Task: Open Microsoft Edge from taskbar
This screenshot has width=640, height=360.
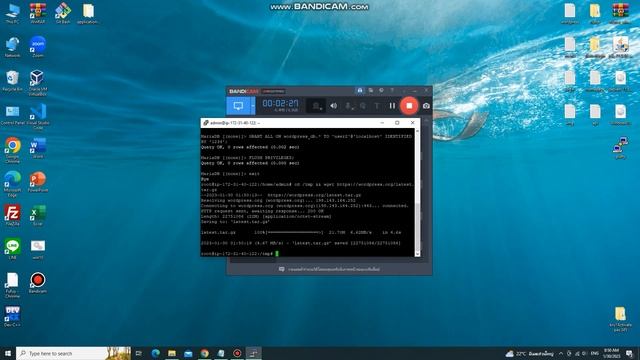Action: [156, 353]
